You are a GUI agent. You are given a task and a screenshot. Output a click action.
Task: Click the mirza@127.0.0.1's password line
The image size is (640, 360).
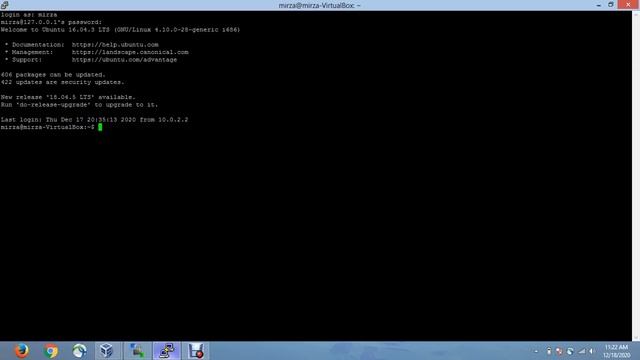click(x=51, y=22)
